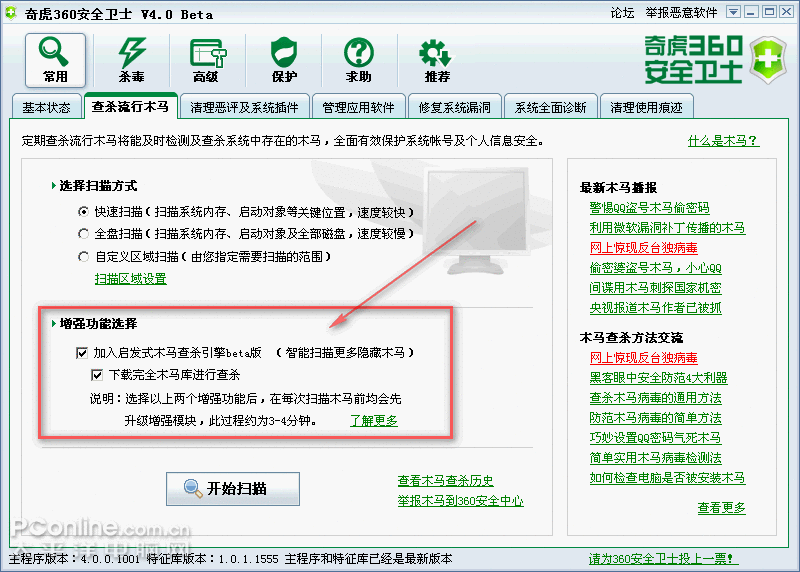The width and height of the screenshot is (800, 572).
Task: Click 主程序版本：4.0.0.1001 status text
Action: (74, 559)
